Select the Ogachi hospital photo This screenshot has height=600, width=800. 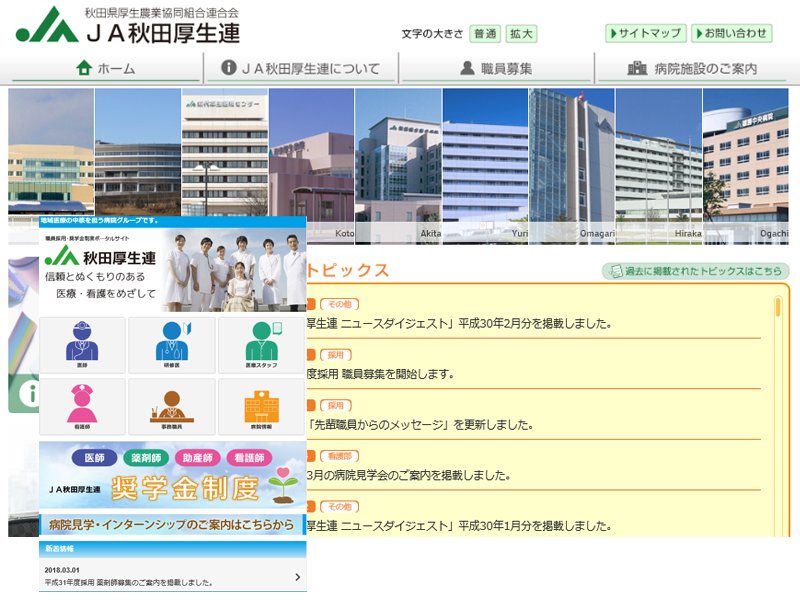(745, 166)
